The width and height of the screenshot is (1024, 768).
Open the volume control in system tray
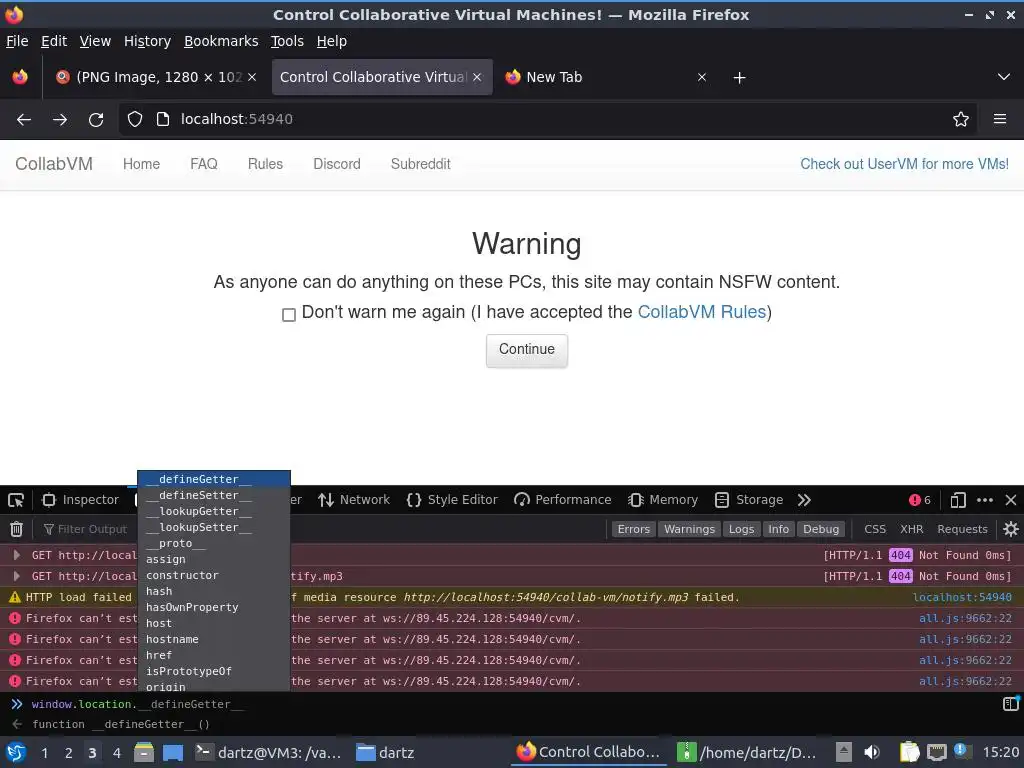tap(871, 752)
